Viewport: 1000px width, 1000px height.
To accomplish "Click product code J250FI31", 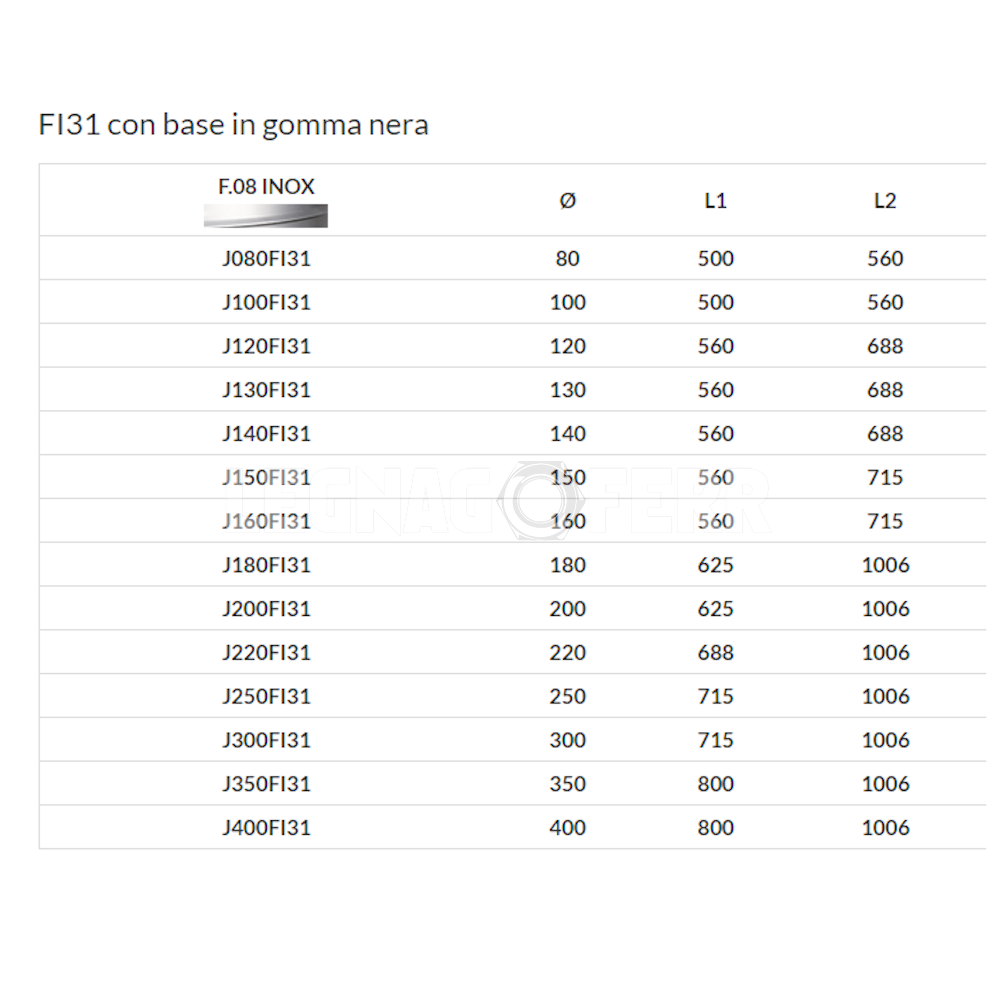I will pos(266,697).
